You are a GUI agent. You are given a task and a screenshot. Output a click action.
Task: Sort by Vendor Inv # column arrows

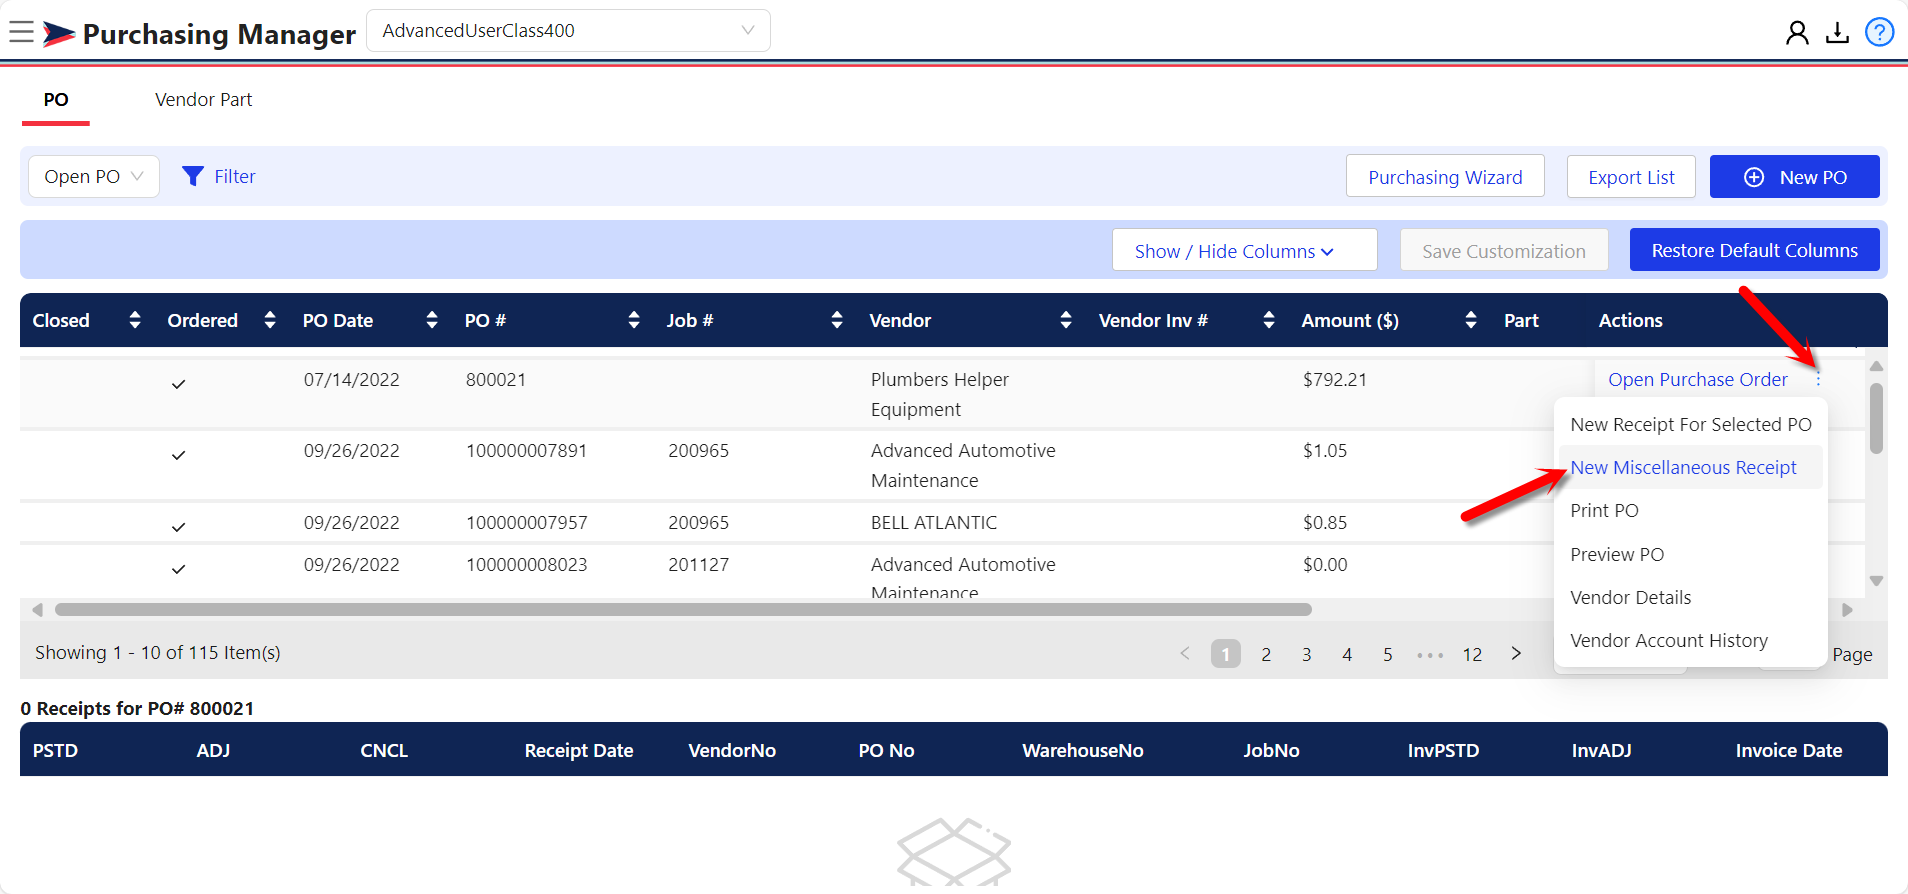(1269, 320)
